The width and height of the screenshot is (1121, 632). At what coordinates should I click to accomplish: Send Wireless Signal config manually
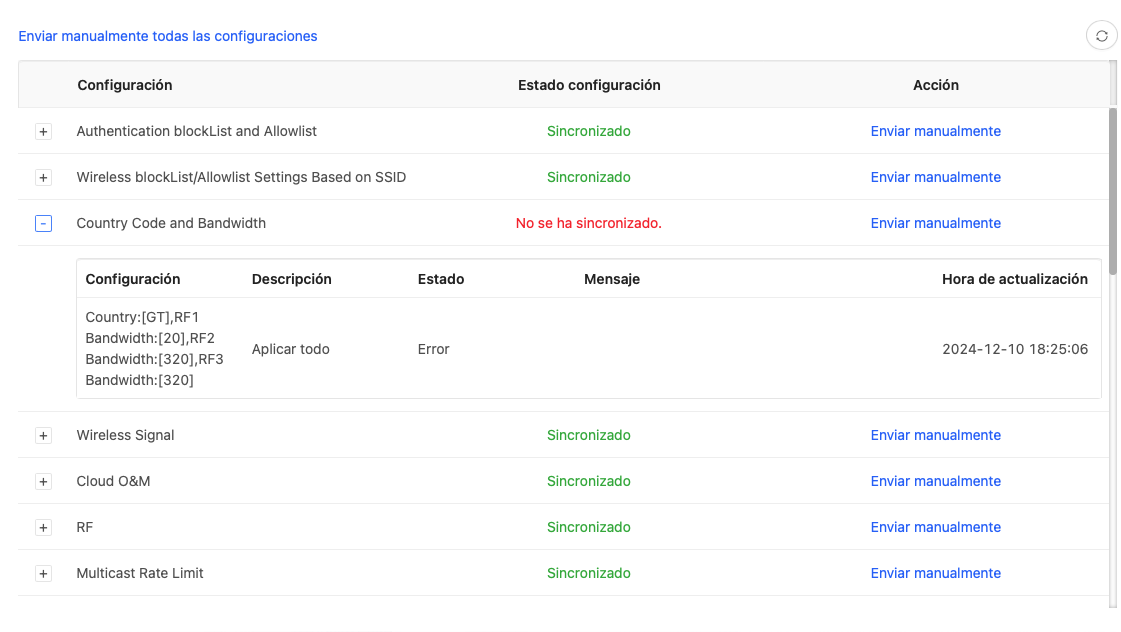coord(935,435)
